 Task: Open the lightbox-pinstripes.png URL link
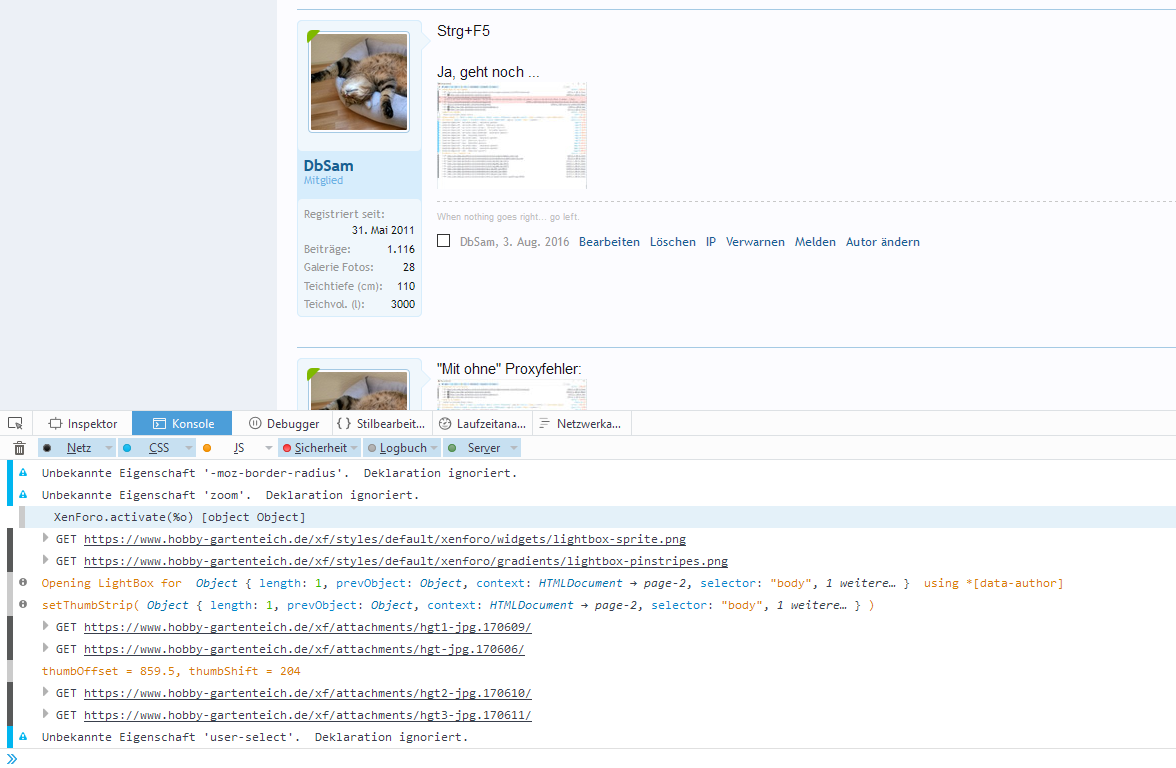[406, 561]
